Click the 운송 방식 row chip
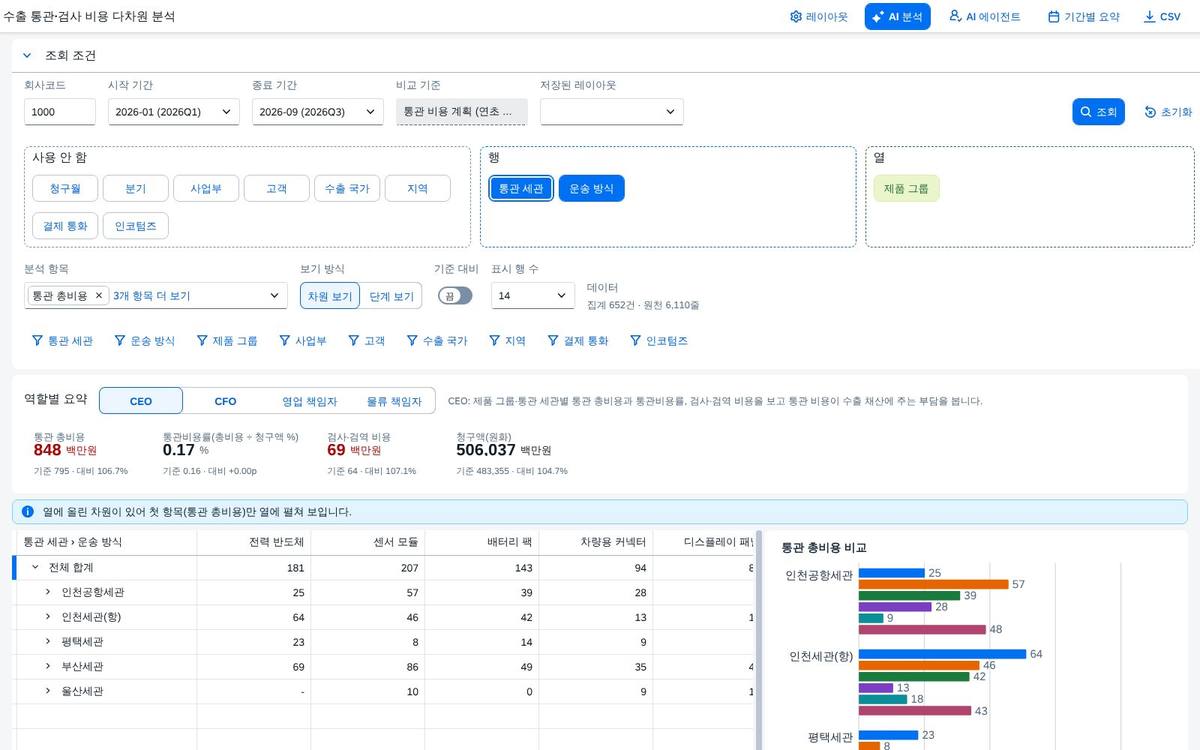This screenshot has height=750, width=1200. tap(591, 188)
